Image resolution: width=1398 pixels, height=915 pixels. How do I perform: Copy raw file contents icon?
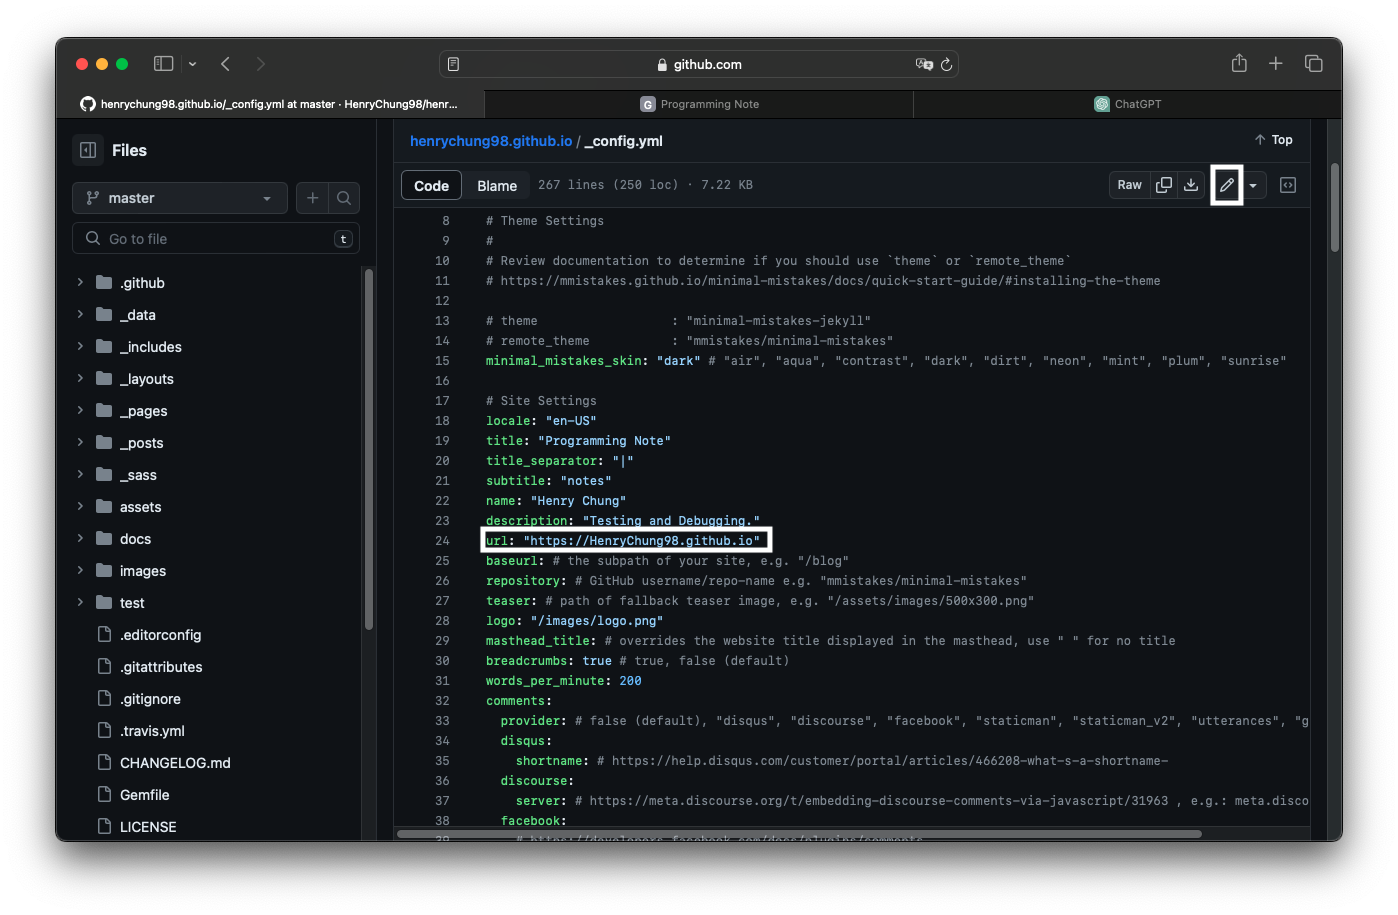point(1164,185)
